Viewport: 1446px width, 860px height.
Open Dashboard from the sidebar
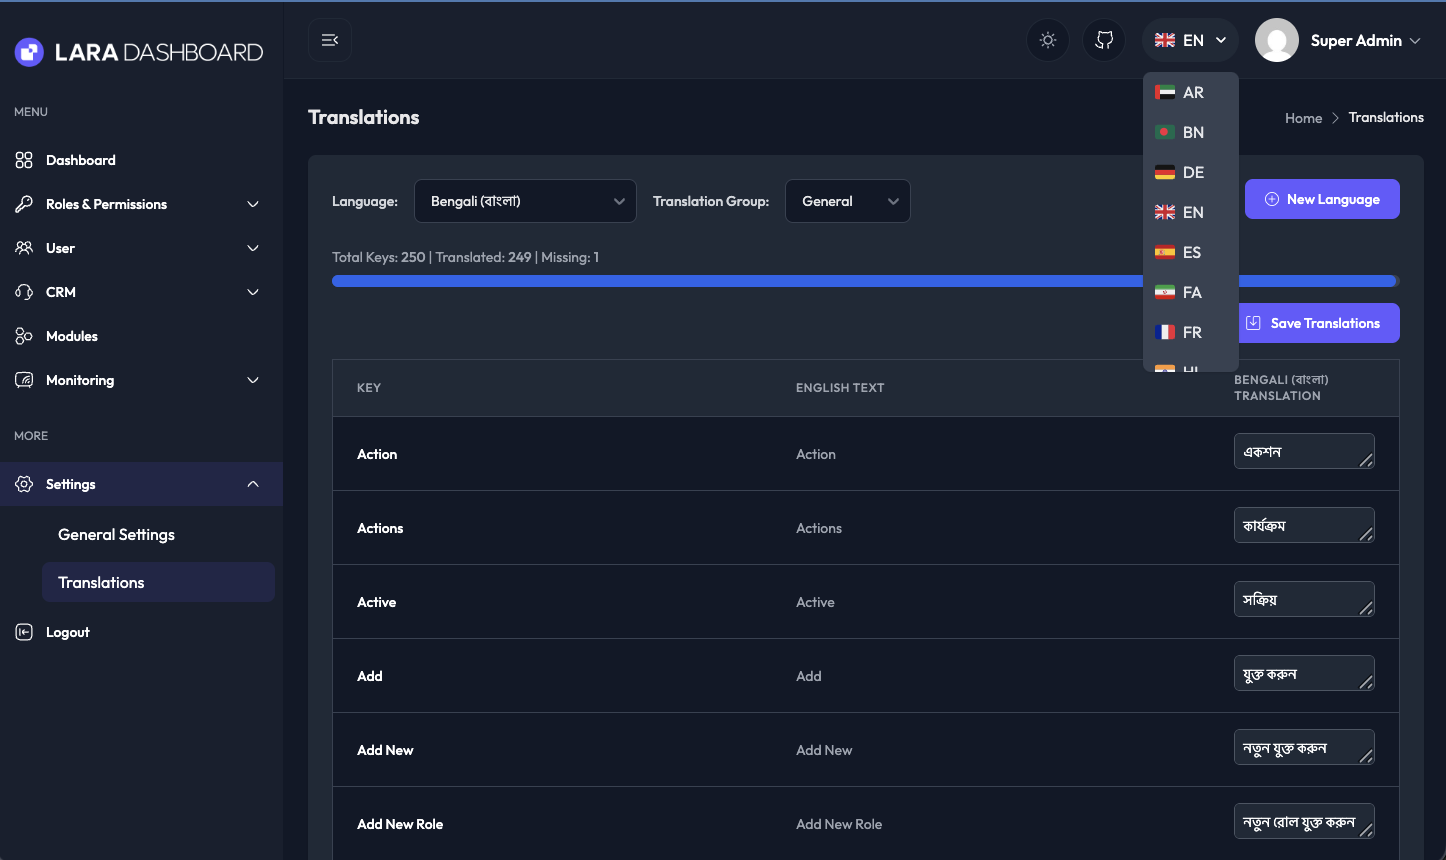80,160
